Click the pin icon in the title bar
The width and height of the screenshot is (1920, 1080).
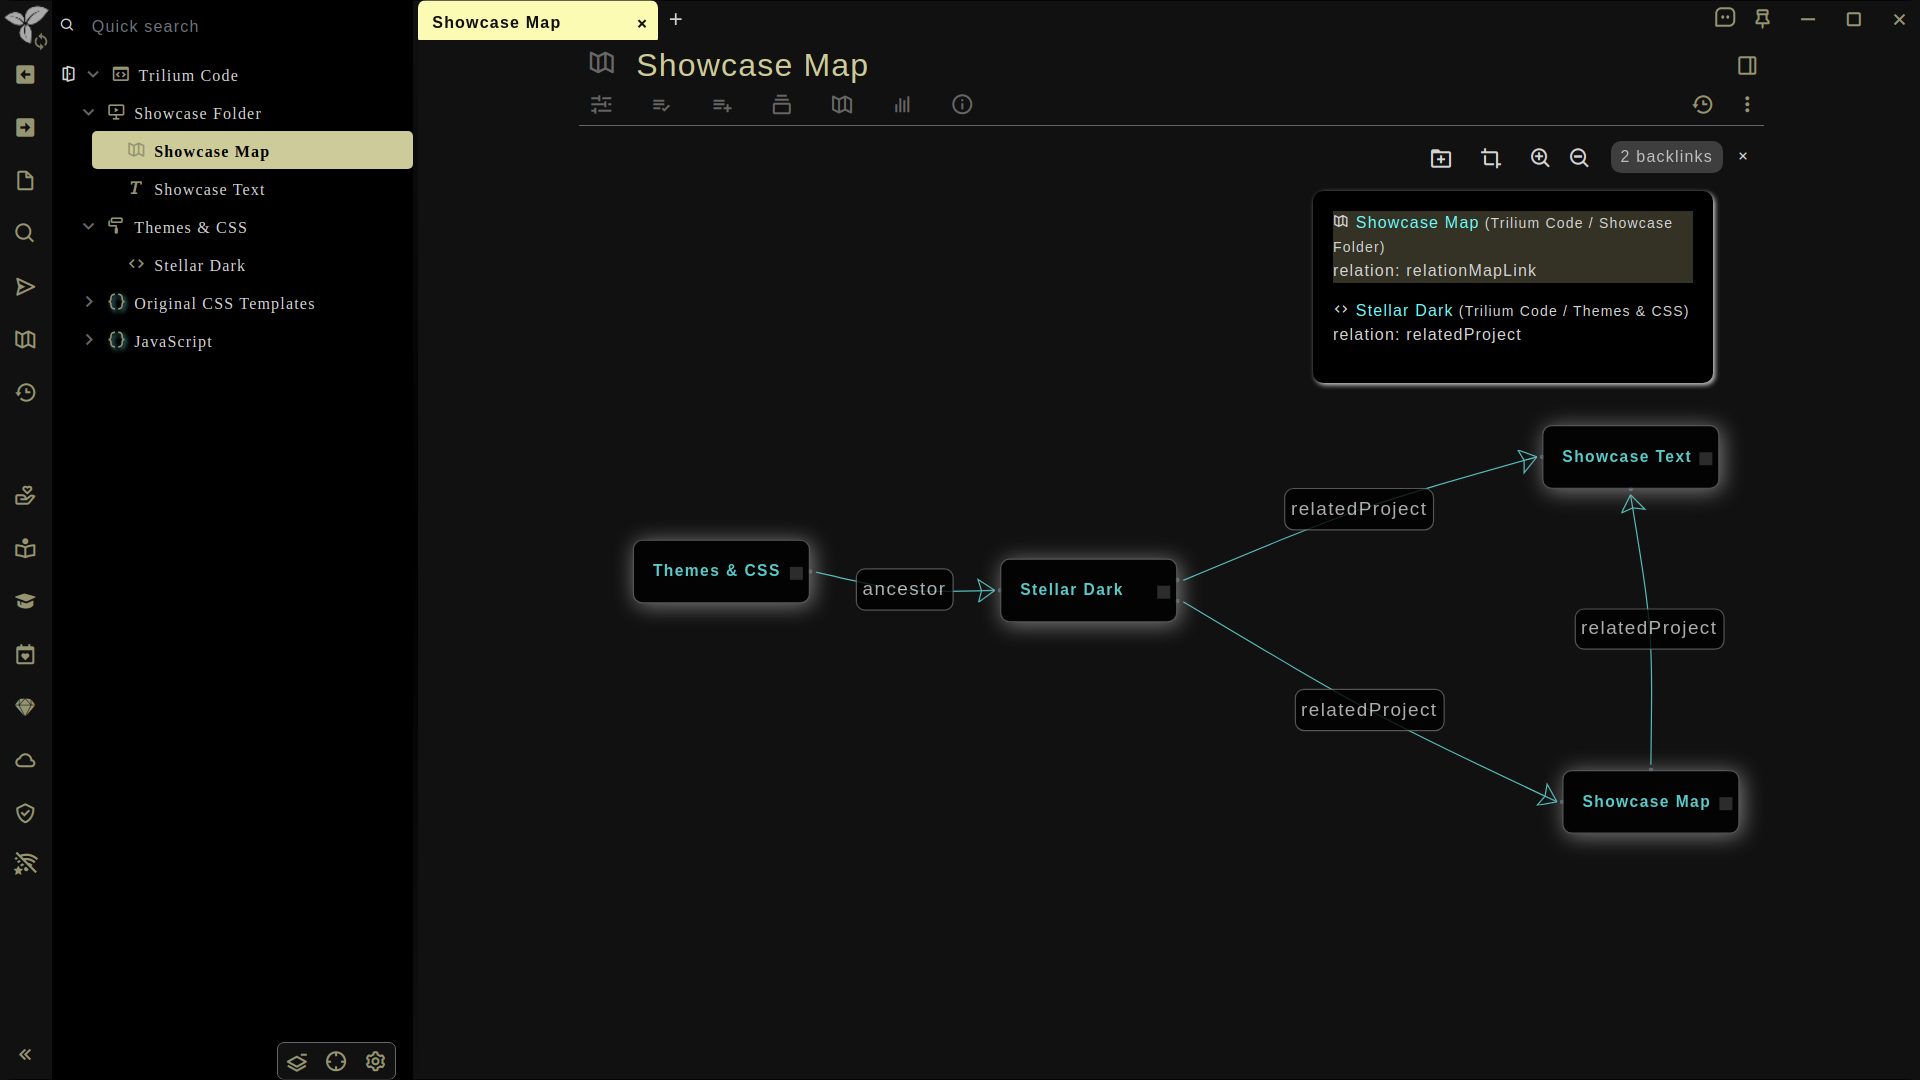1763,18
